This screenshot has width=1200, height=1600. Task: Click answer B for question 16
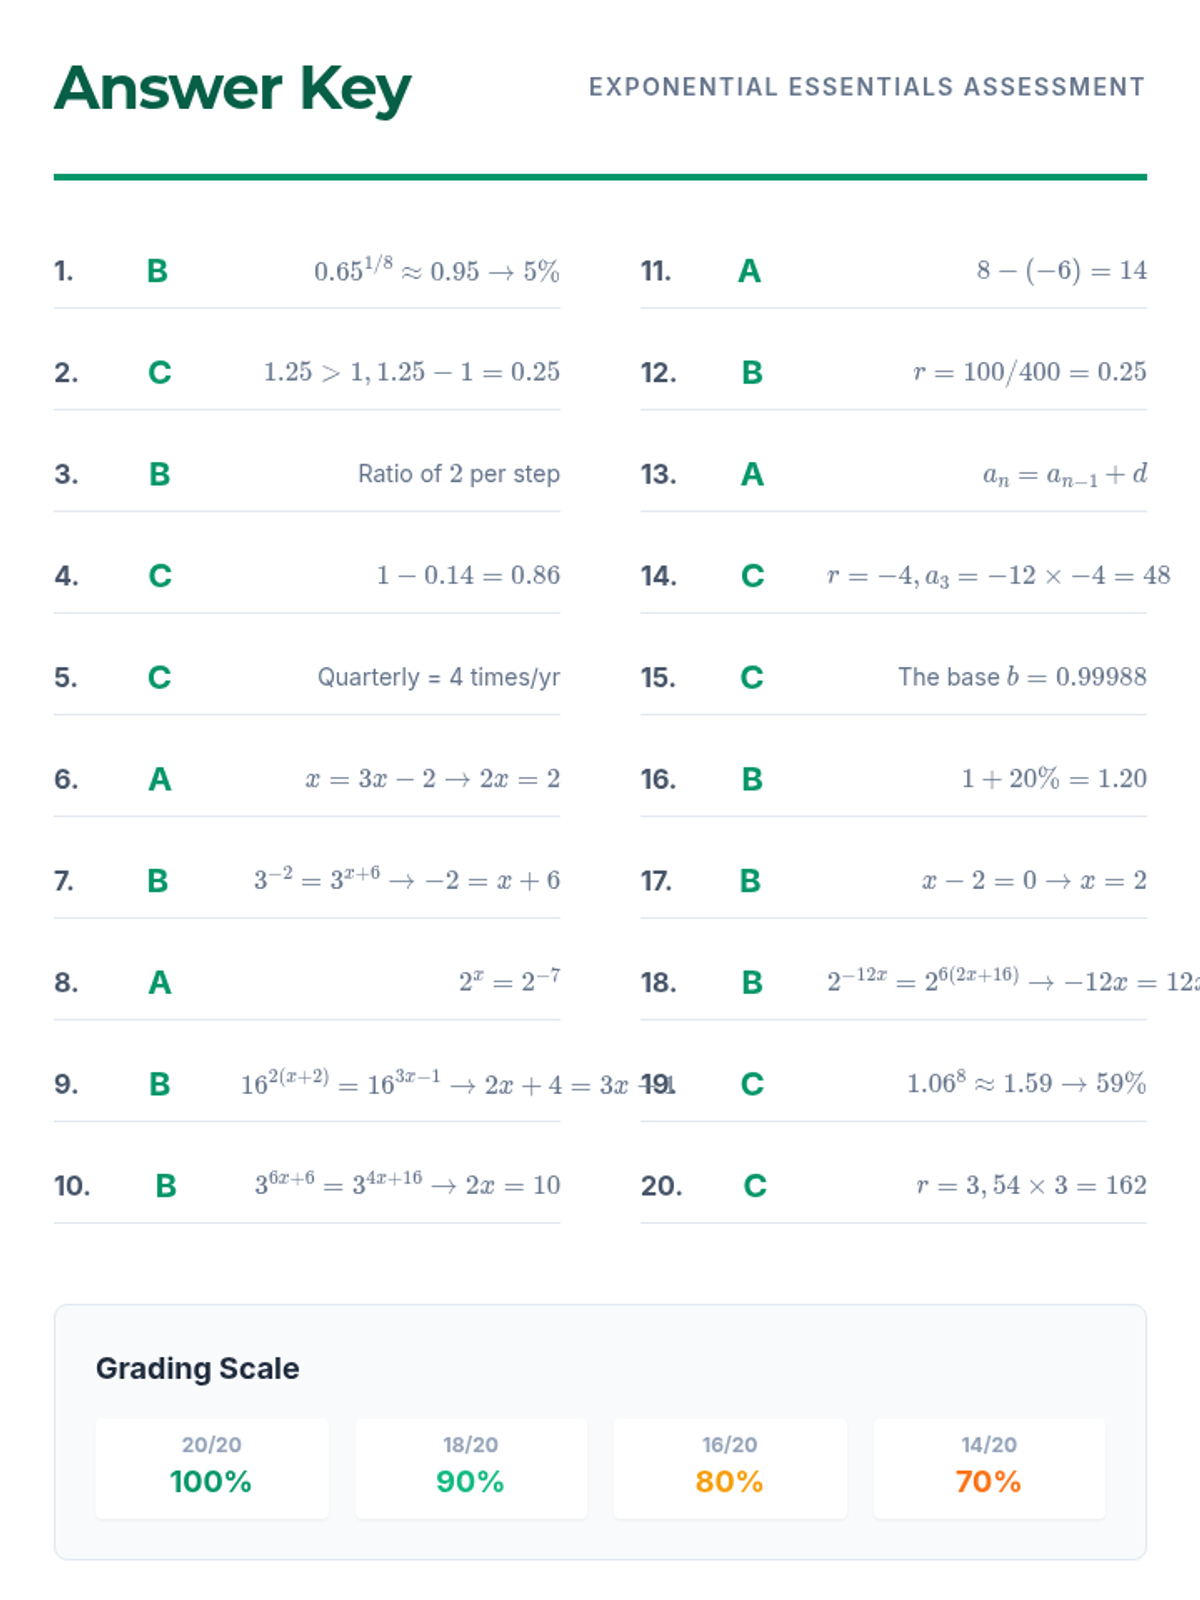click(752, 779)
